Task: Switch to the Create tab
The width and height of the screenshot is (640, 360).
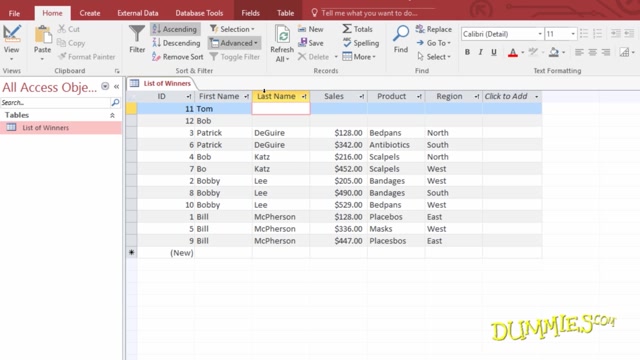Action: click(x=90, y=13)
